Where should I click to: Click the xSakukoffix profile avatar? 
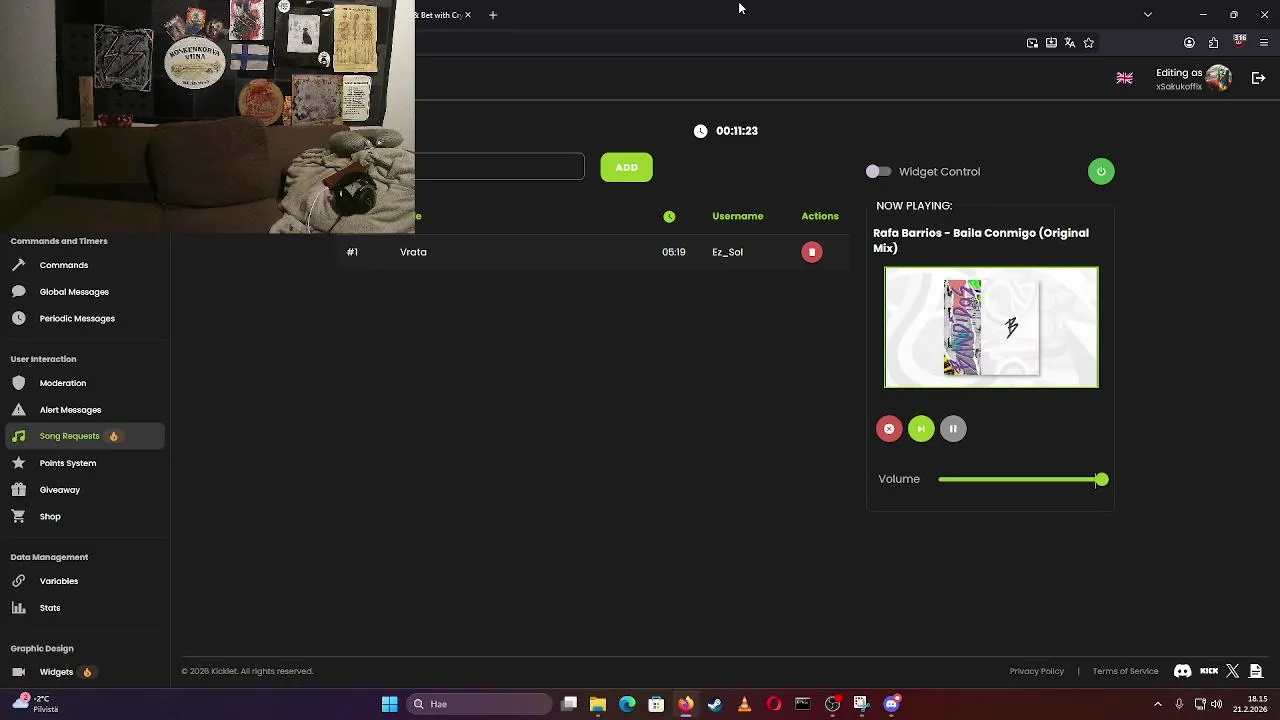(x=1219, y=77)
